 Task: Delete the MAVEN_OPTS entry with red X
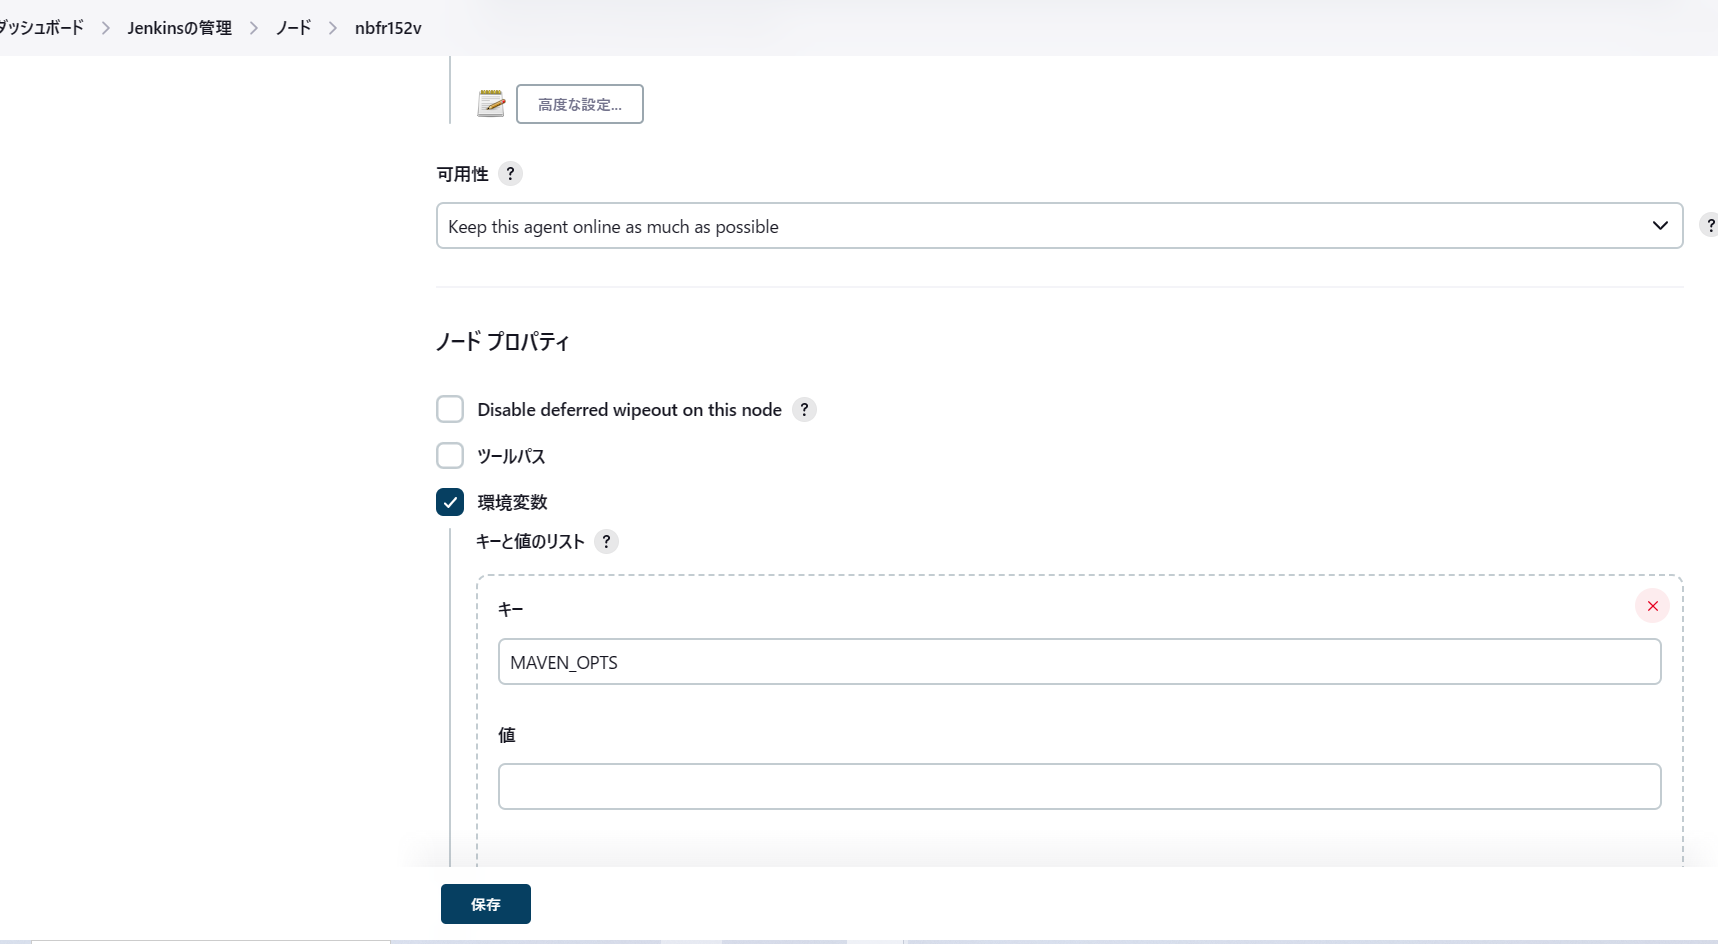[1652, 606]
